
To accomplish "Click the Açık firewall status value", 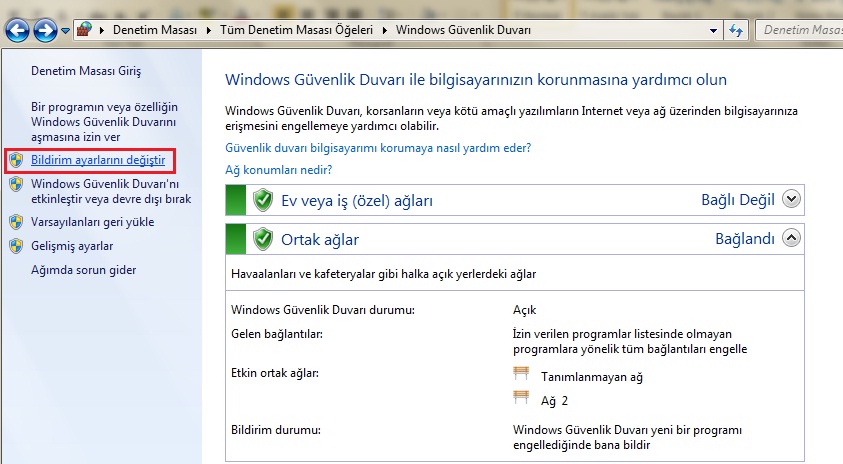I will [524, 310].
